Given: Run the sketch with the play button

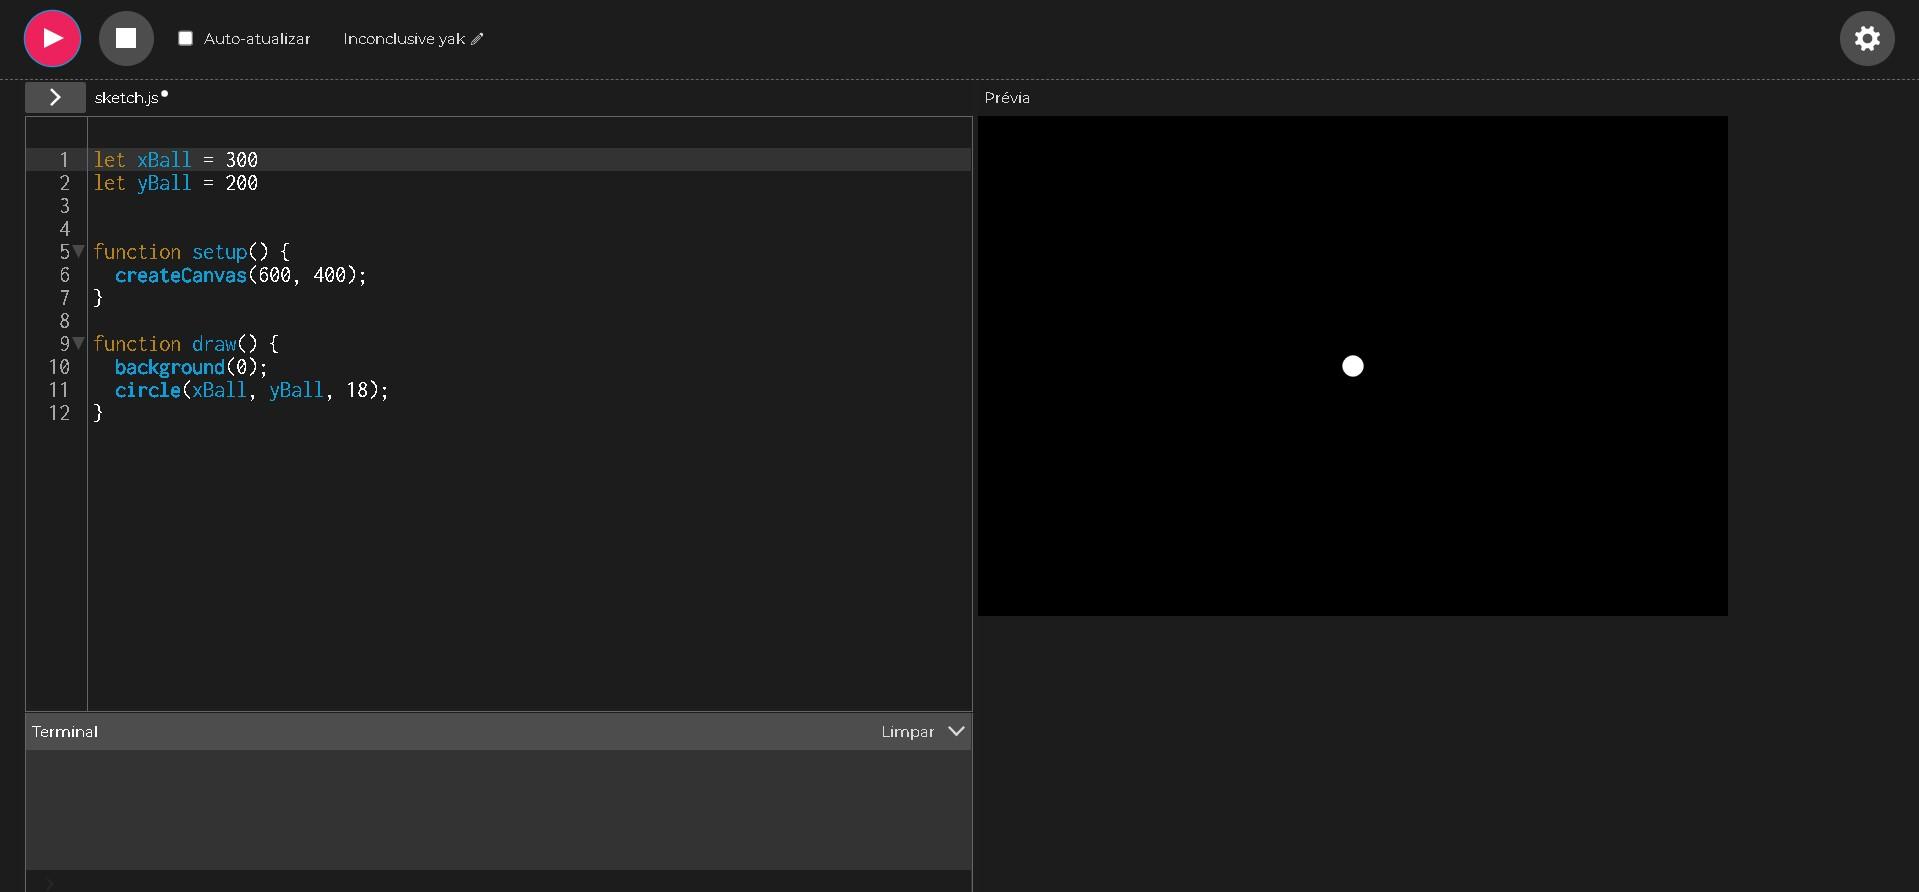Looking at the screenshot, I should (x=52, y=38).
